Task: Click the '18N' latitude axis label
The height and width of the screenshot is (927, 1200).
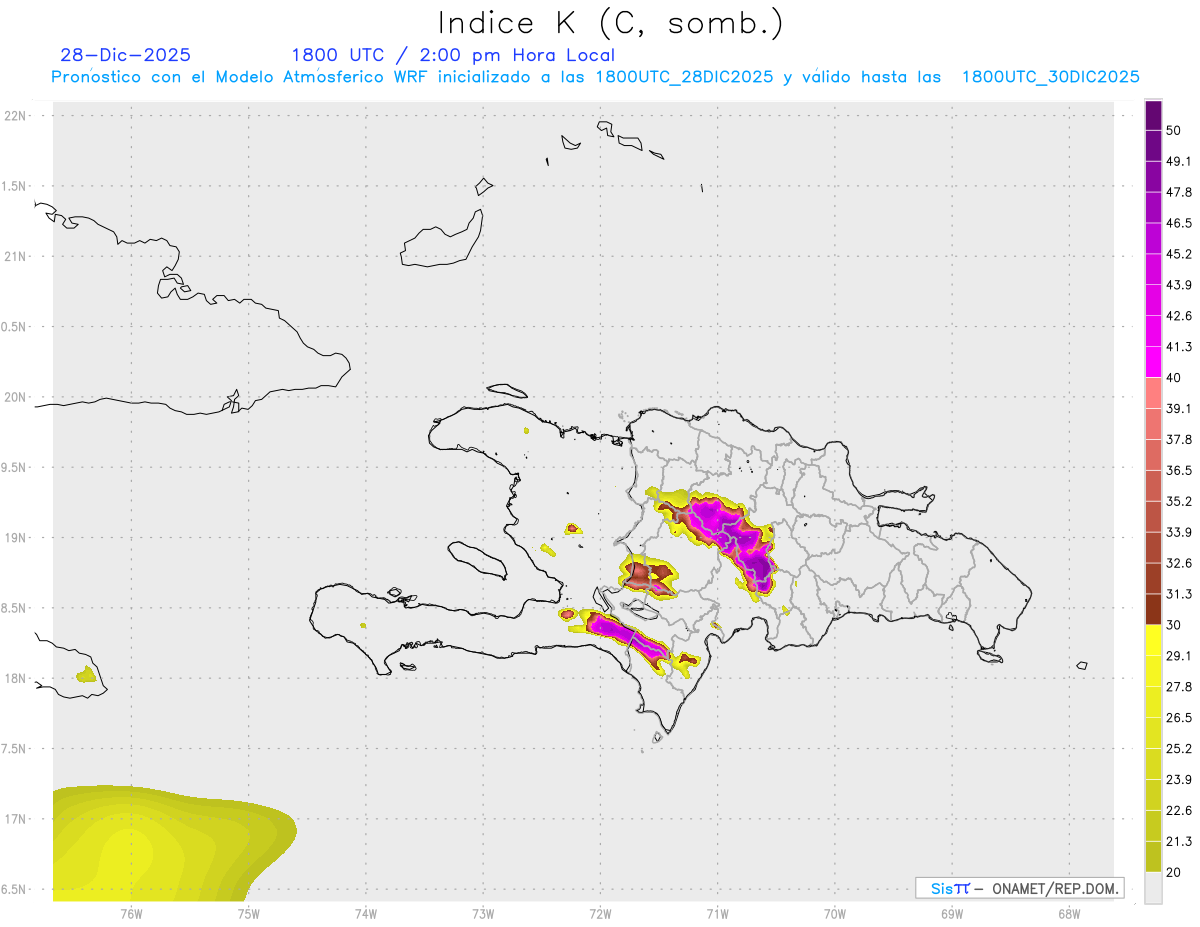Action: 15,678
